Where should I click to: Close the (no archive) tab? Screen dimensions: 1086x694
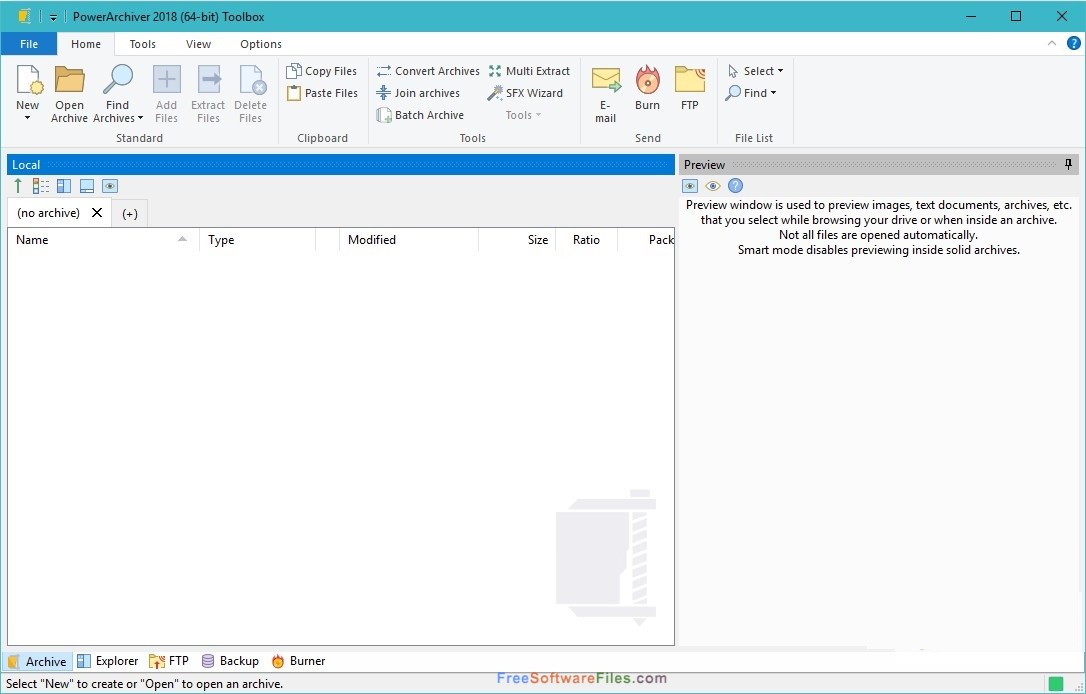click(97, 213)
